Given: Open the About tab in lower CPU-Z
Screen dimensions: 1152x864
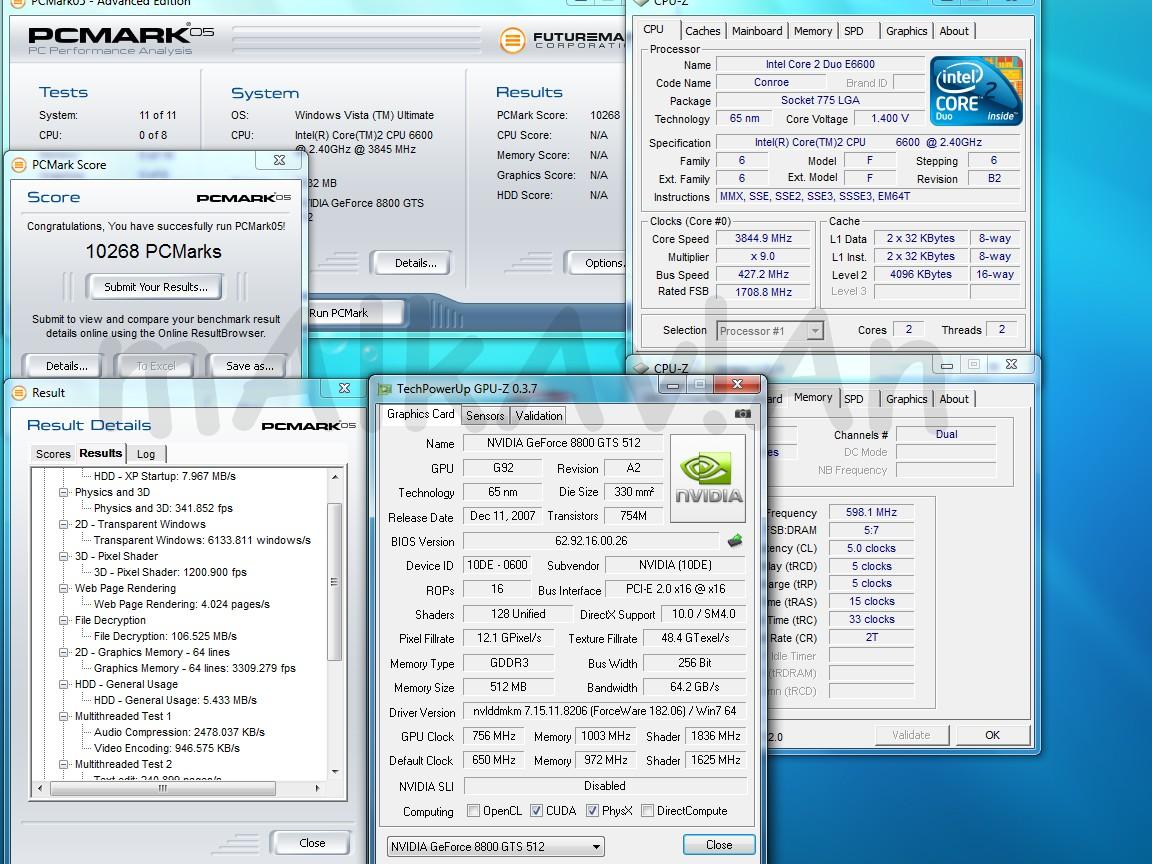Looking at the screenshot, I should coord(954,399).
